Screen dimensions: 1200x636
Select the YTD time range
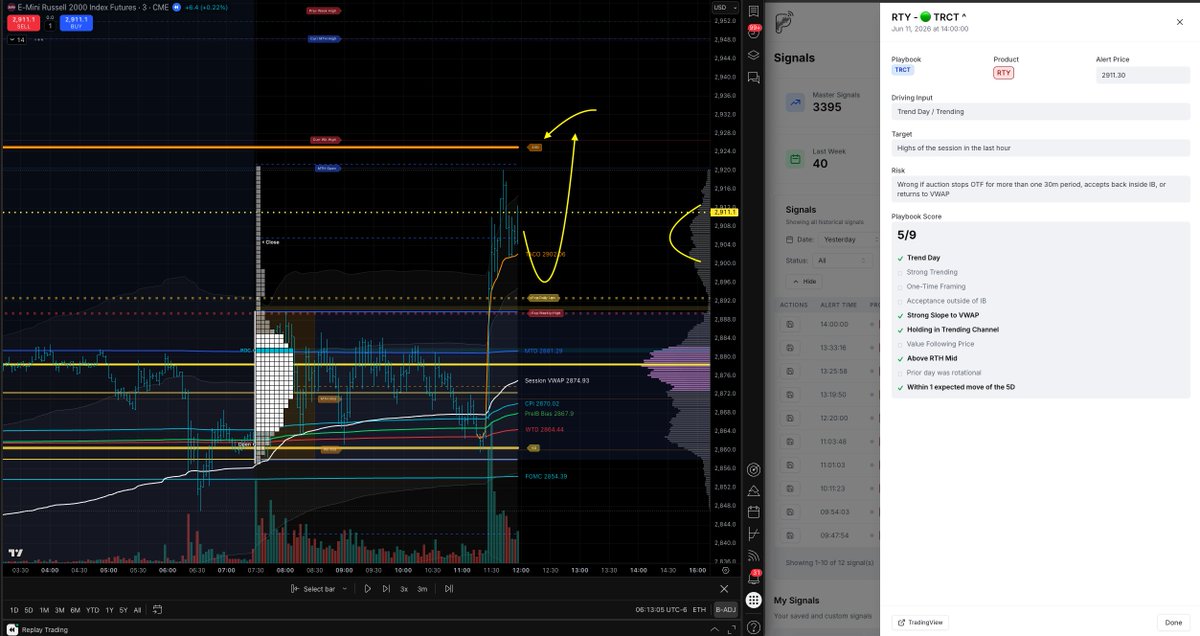click(x=92, y=609)
